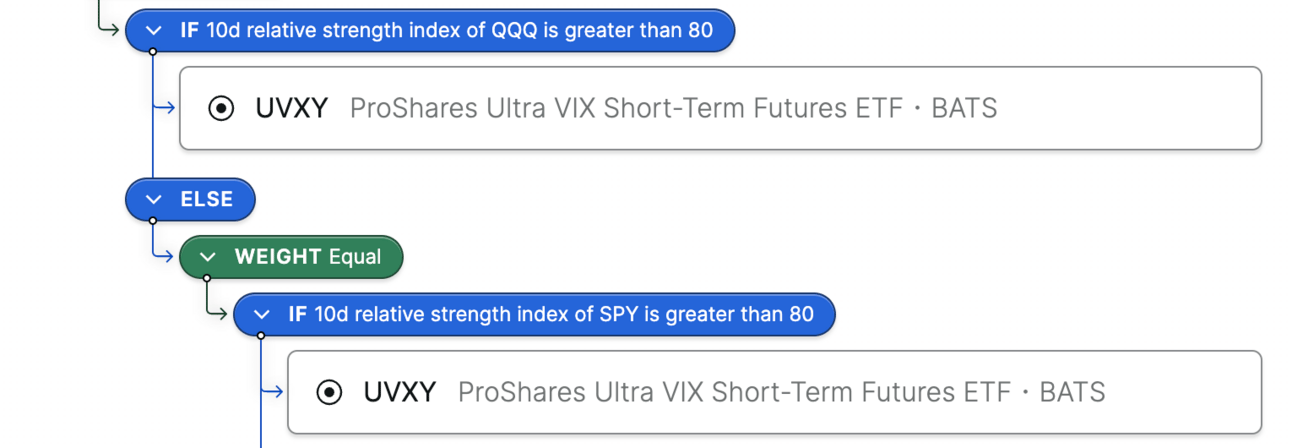Screen dimensions: 1292x448
Task: Open the WEIGHT Equal weighting label
Action: (307, 257)
